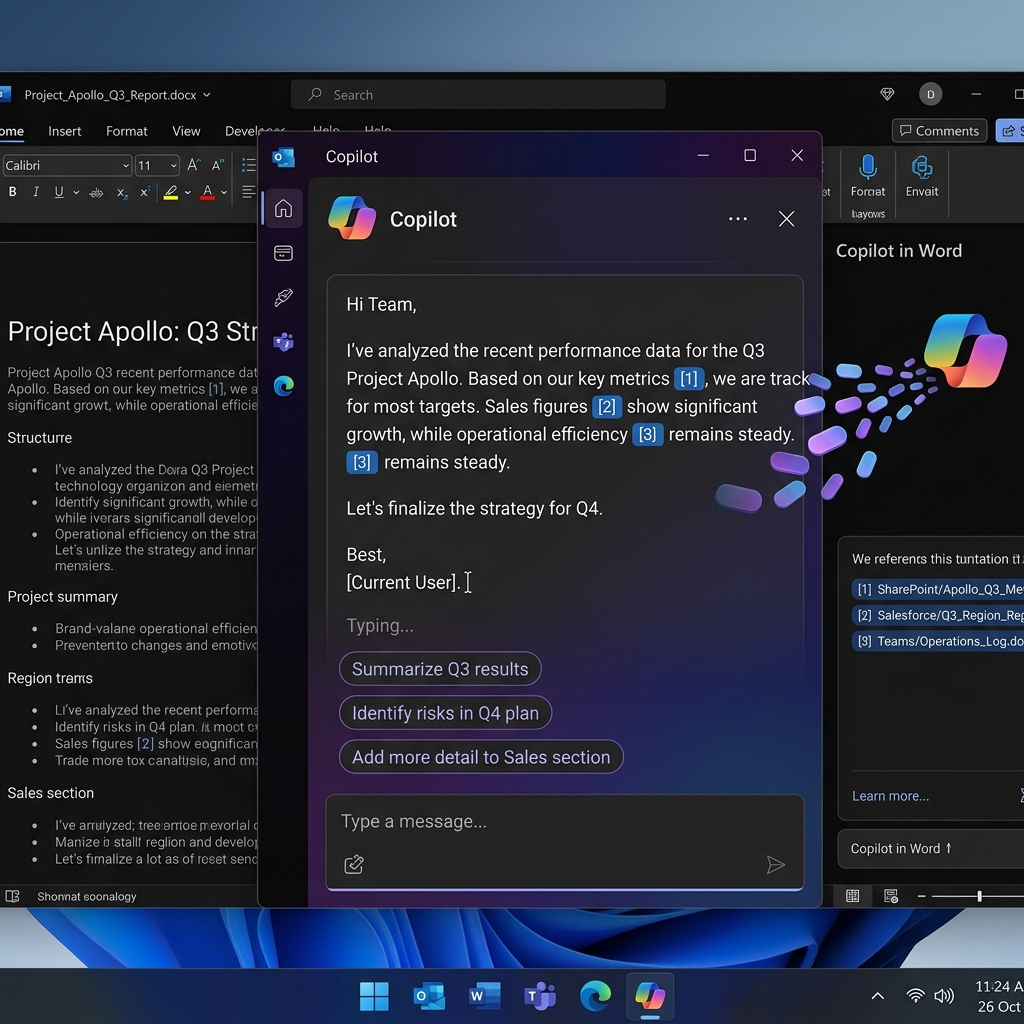
Task: Select the pen icon in Copilot sidebar
Action: coord(283,298)
